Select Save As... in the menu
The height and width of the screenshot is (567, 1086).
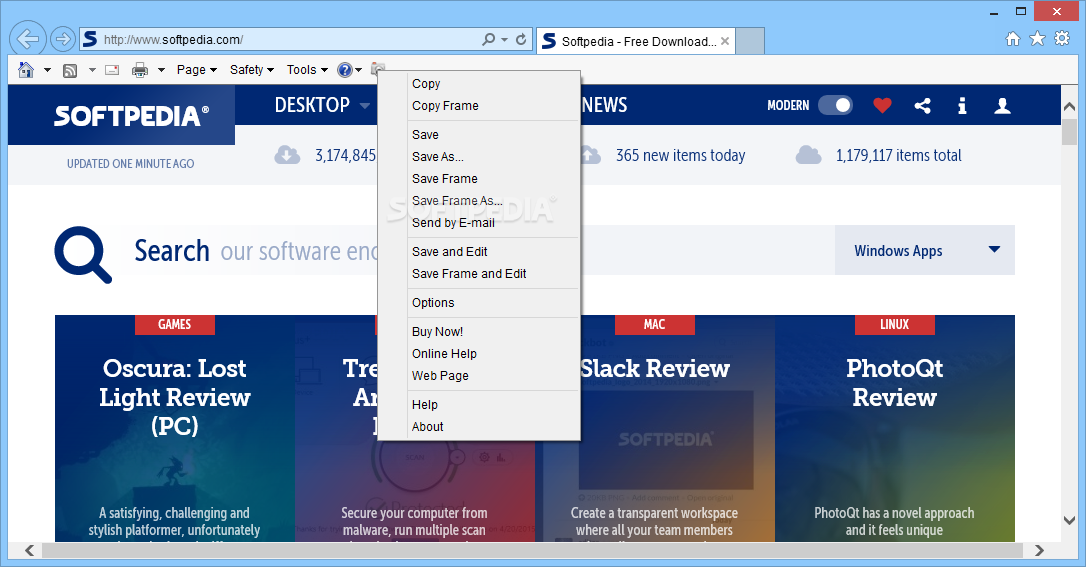(x=438, y=157)
